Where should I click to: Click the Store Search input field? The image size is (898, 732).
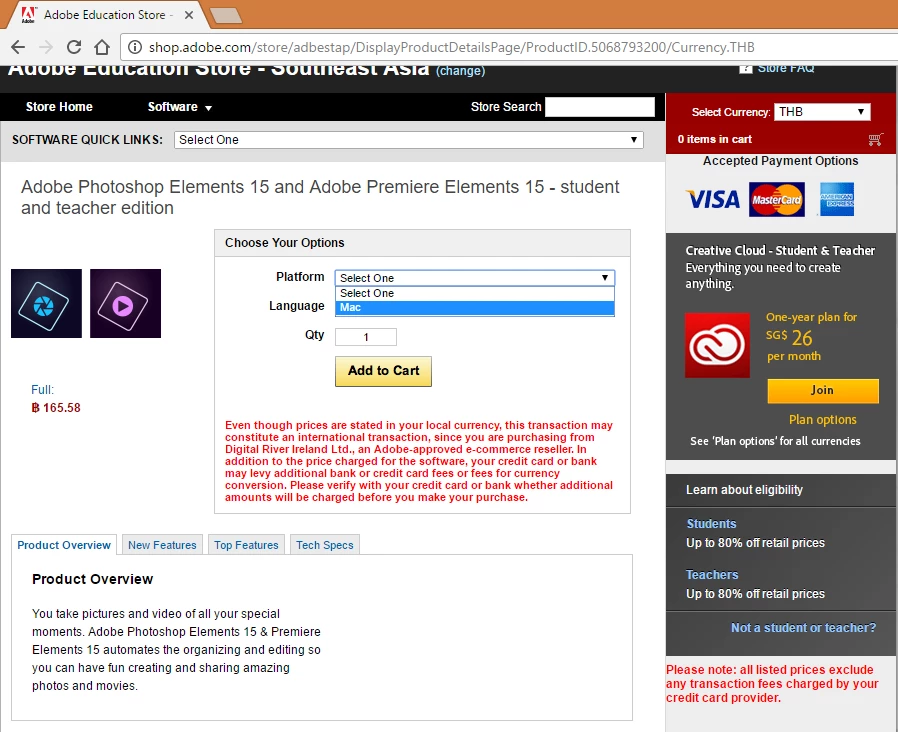pyautogui.click(x=600, y=107)
